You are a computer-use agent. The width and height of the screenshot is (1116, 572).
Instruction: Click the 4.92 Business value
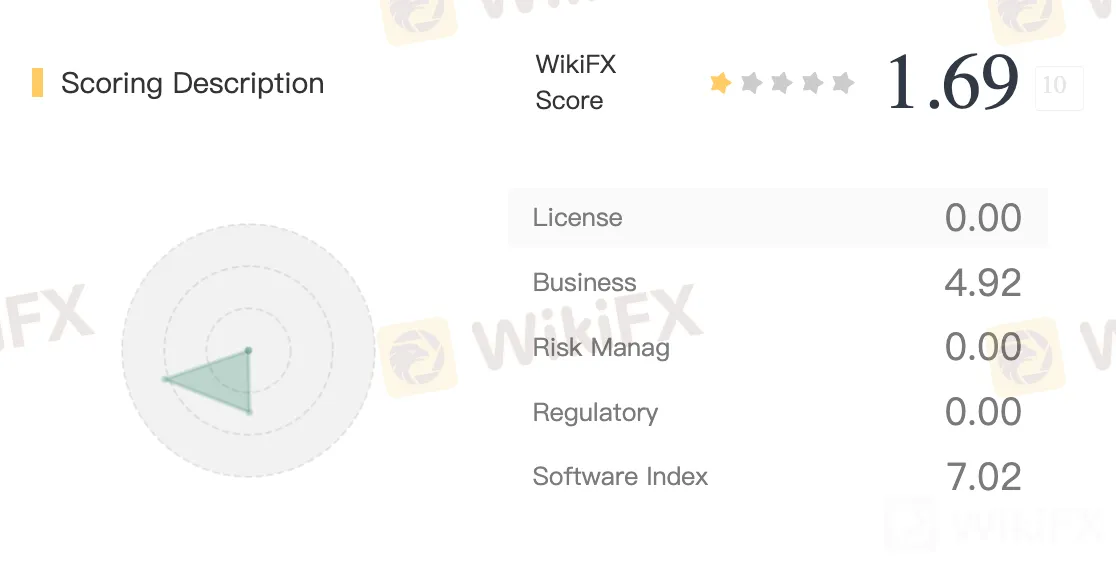tap(983, 282)
